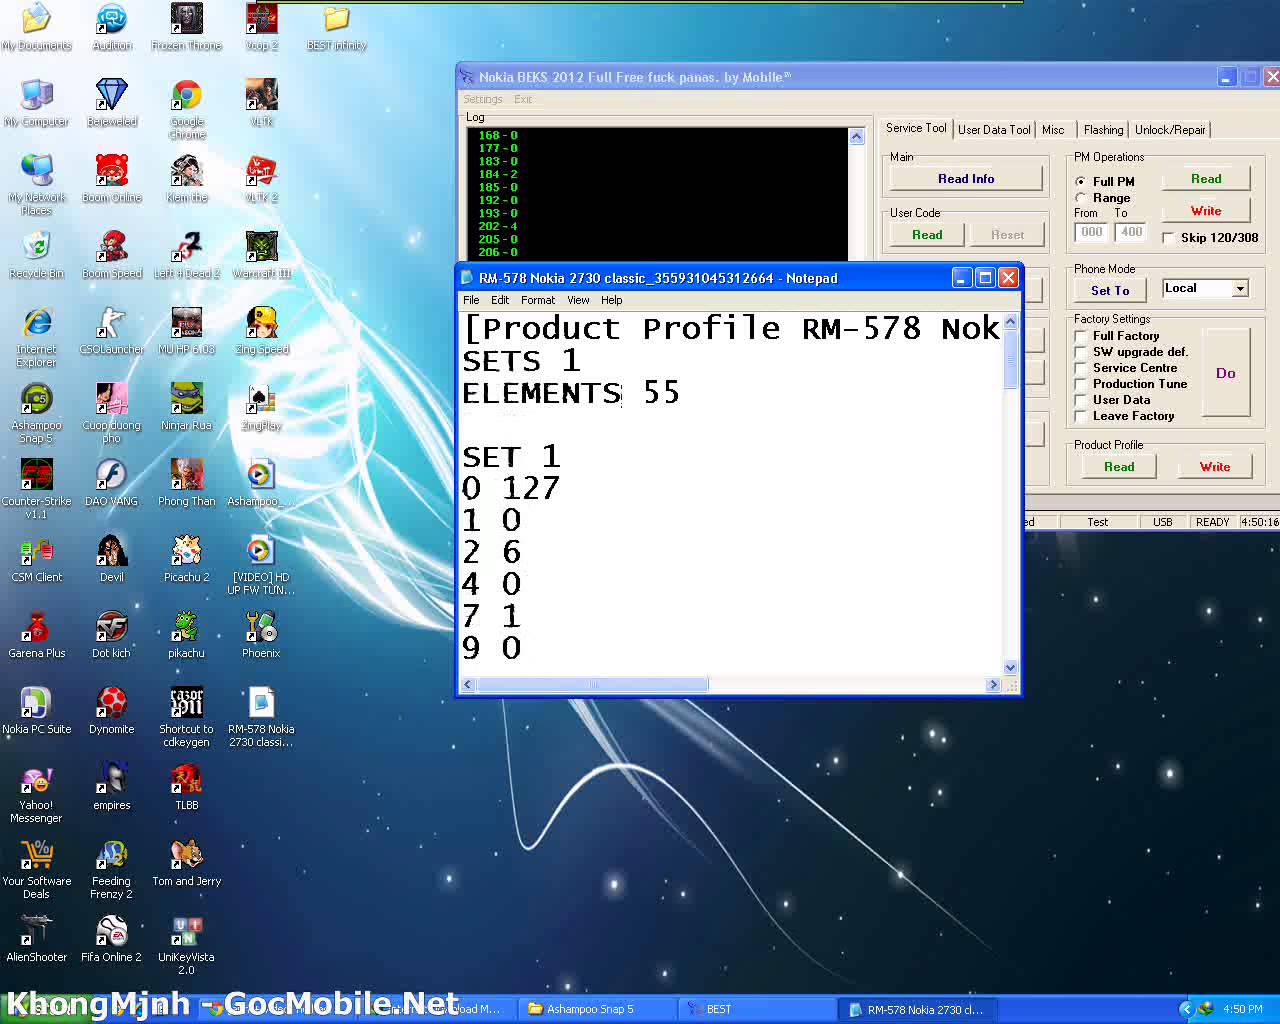Launch Boom Online shortcut
Image resolution: width=1280 pixels, height=1024 pixels.
pos(112,179)
